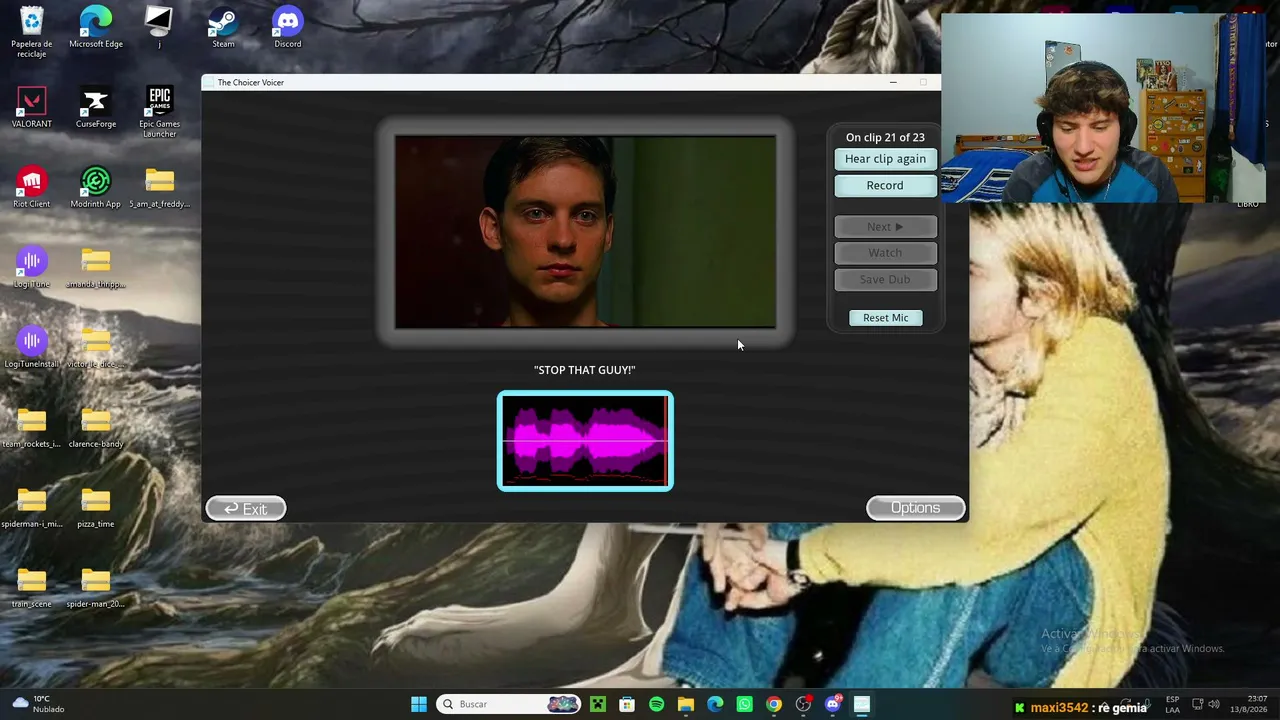Screen dimensions: 1280x720
Task: Select the LogiTuneInstall desktop icon
Action: (32, 347)
